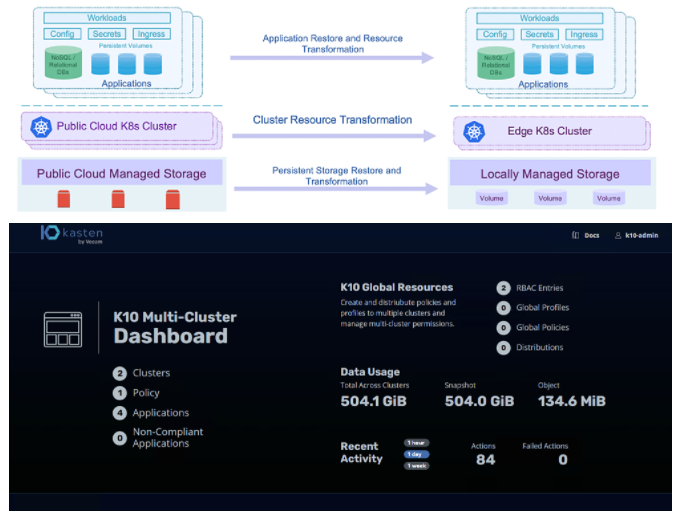
Task: Click the Application Restore and Resource Transformation label
Action: tap(333, 44)
